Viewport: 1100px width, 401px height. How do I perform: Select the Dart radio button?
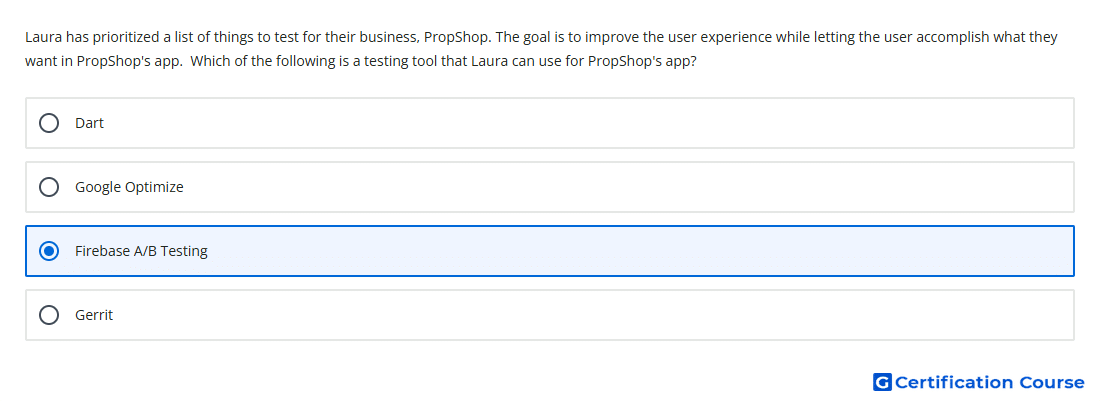pos(49,123)
